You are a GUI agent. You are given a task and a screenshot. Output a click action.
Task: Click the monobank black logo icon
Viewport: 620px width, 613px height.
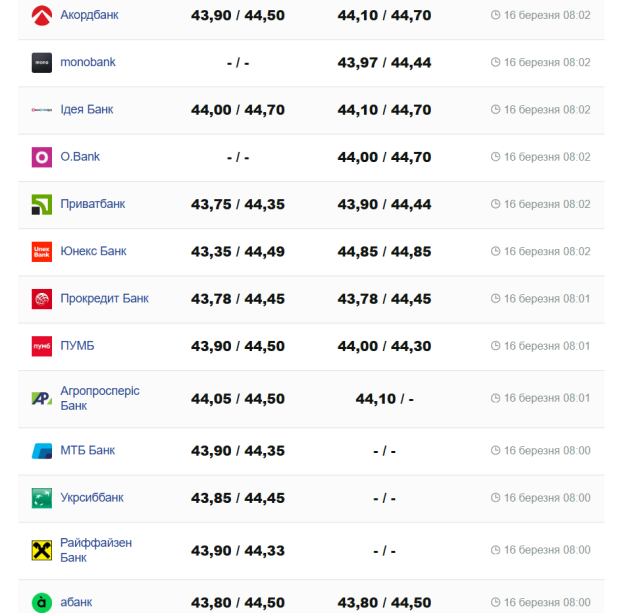tap(41, 62)
